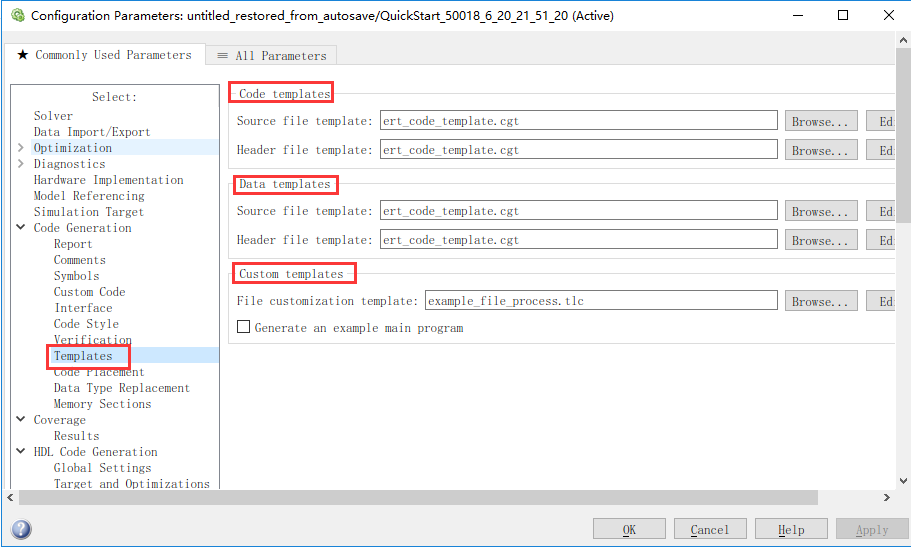Edit the File customization template
Image resolution: width=911 pixels, height=548 pixels.
pyautogui.click(x=880, y=302)
